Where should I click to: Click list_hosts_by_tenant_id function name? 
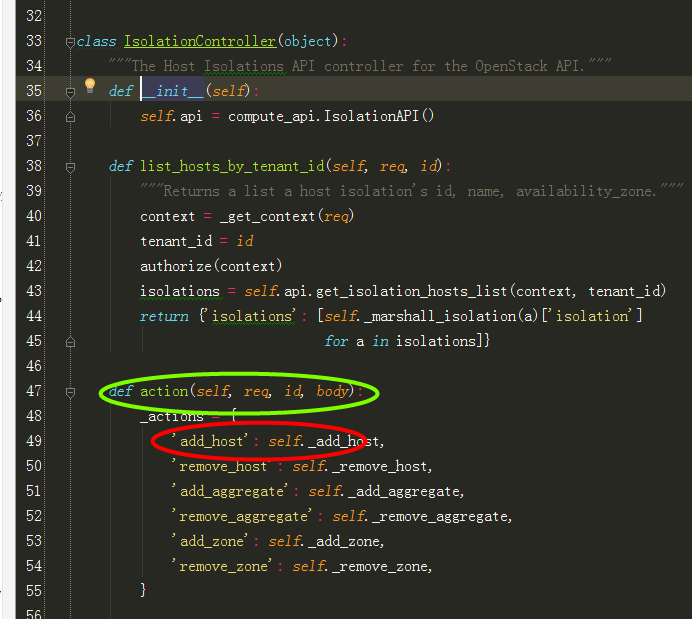pyautogui.click(x=232, y=166)
